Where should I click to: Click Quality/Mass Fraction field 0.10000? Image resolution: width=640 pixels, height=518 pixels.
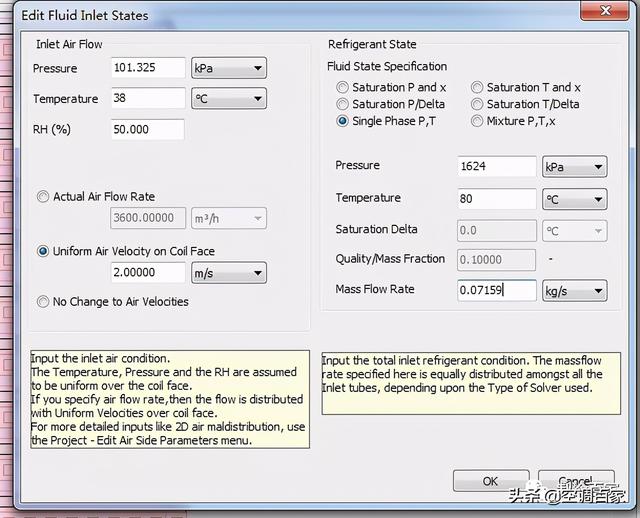click(x=496, y=260)
